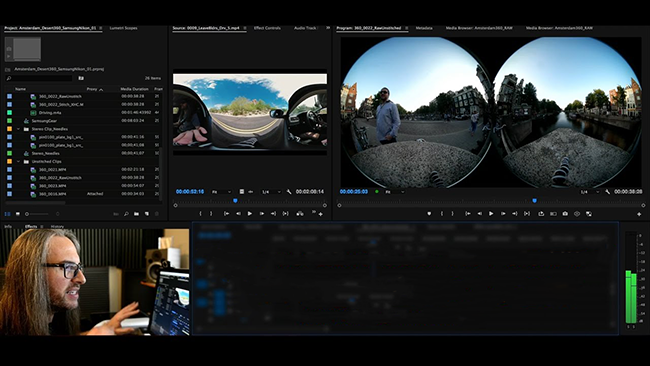Toggle VR video display in Program monitor
Viewport: 650px width, 366px height.
577,213
